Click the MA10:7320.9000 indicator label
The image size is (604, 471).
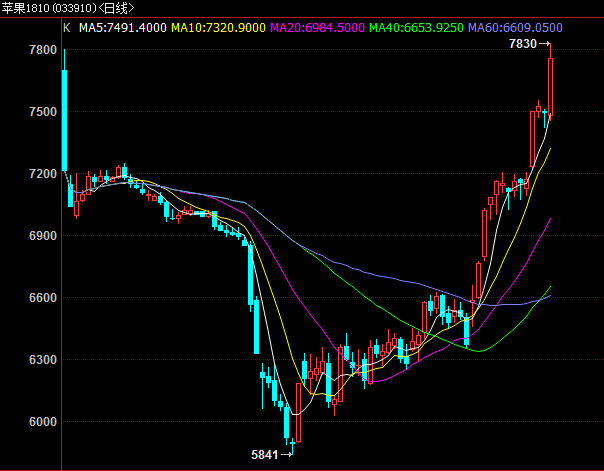point(218,28)
